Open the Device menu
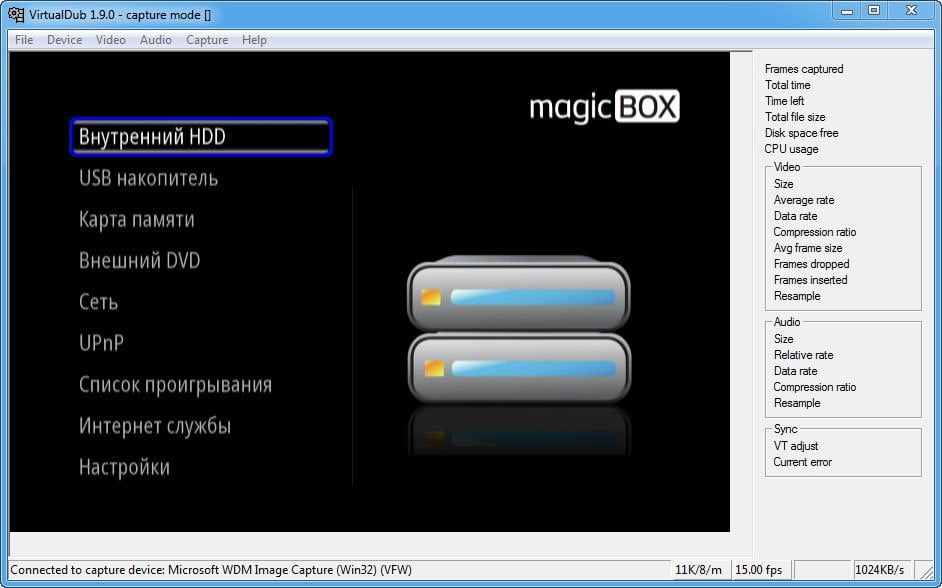This screenshot has height=588, width=942. click(x=64, y=40)
